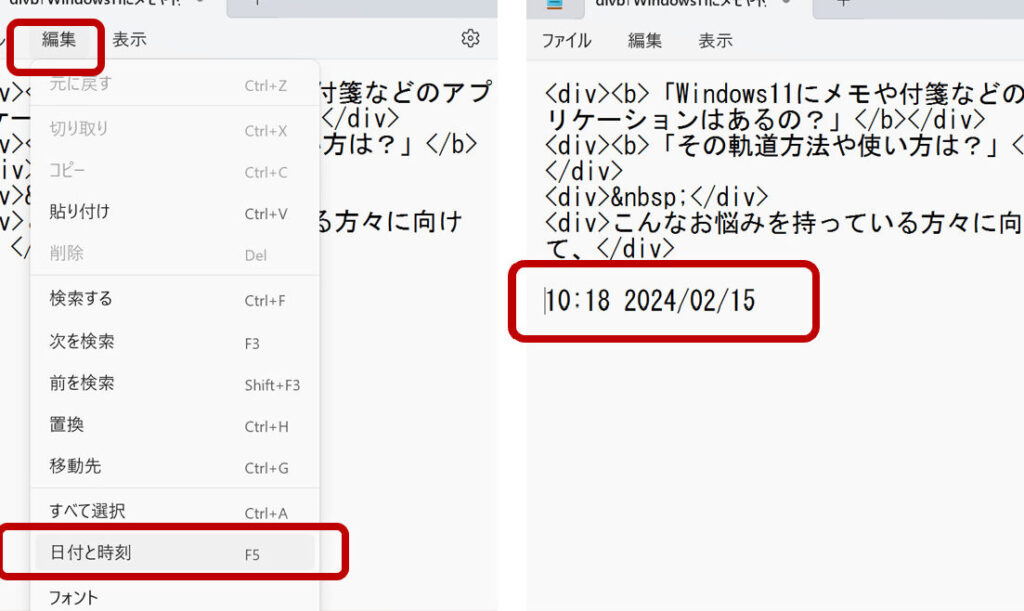
Task: Click the inserted 10:18 2024/02/15 text line
Action: [x=650, y=300]
